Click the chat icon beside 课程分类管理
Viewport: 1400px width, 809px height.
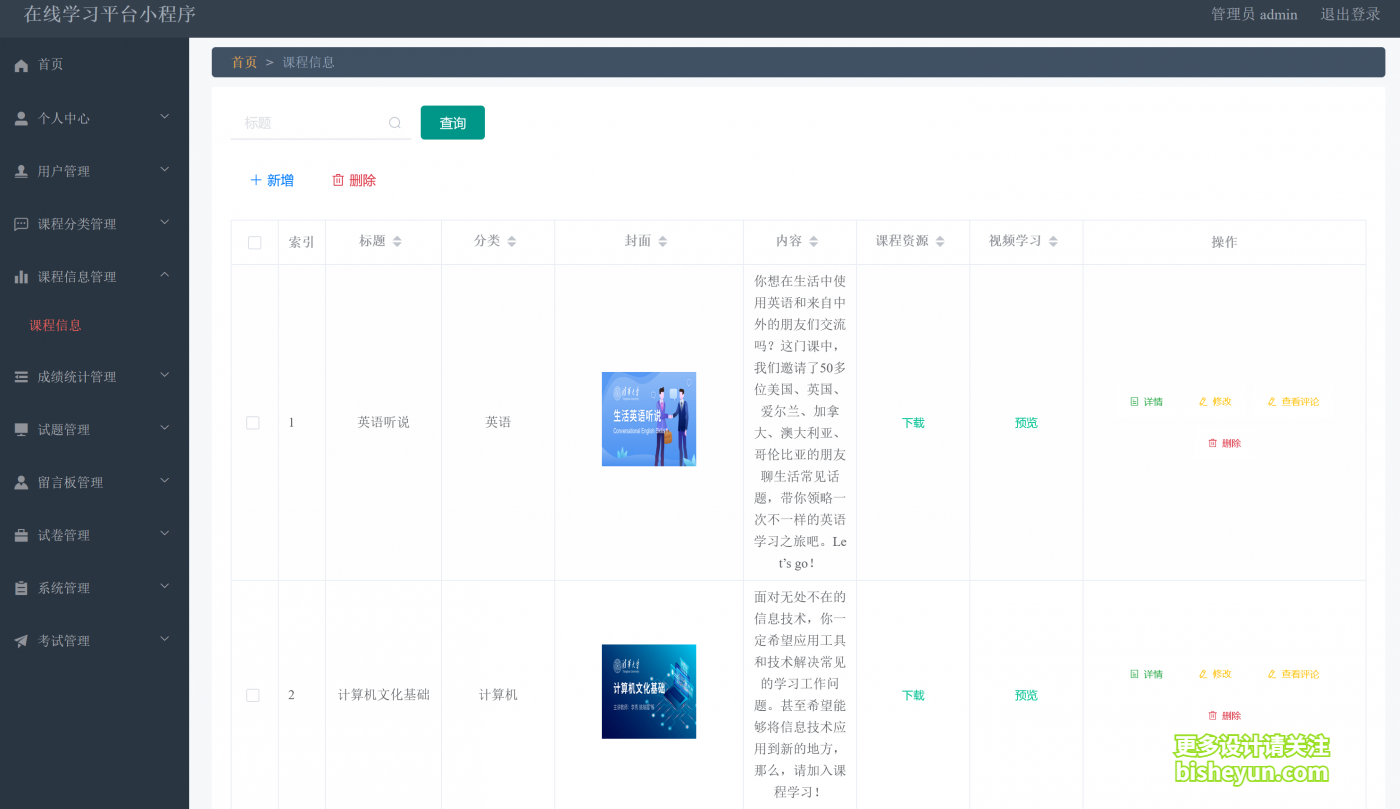pyautogui.click(x=21, y=223)
